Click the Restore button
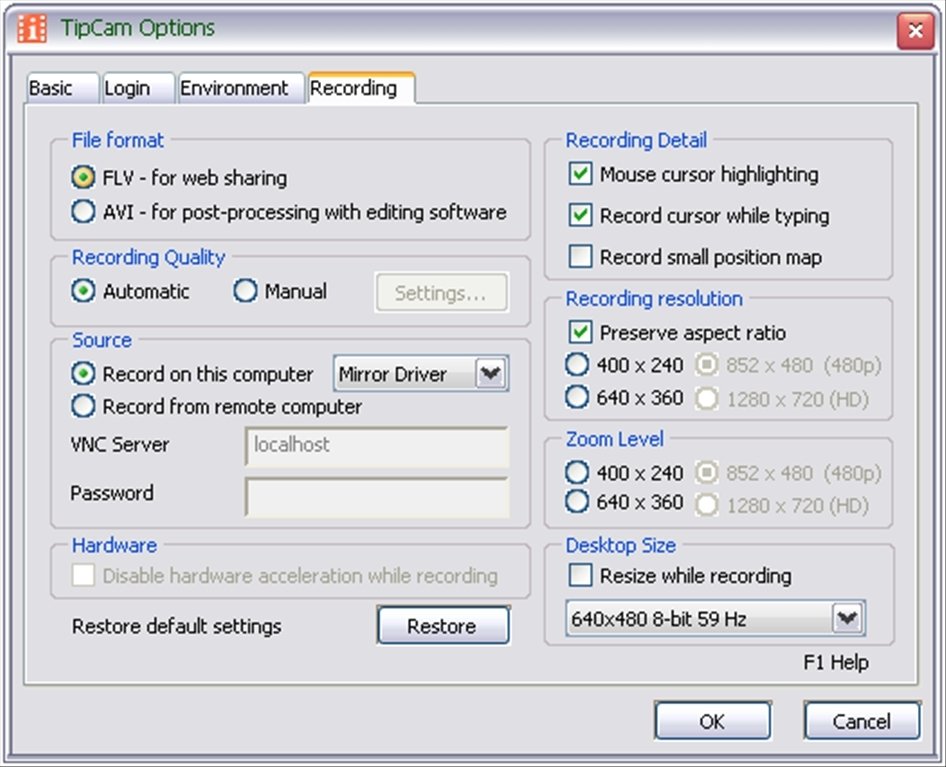The height and width of the screenshot is (767, 946). click(x=443, y=625)
